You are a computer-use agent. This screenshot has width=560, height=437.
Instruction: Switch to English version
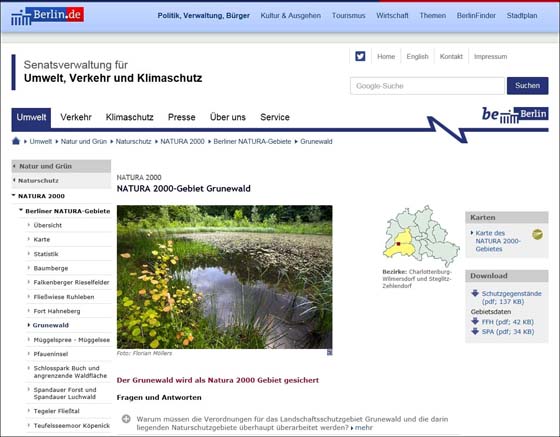417,56
